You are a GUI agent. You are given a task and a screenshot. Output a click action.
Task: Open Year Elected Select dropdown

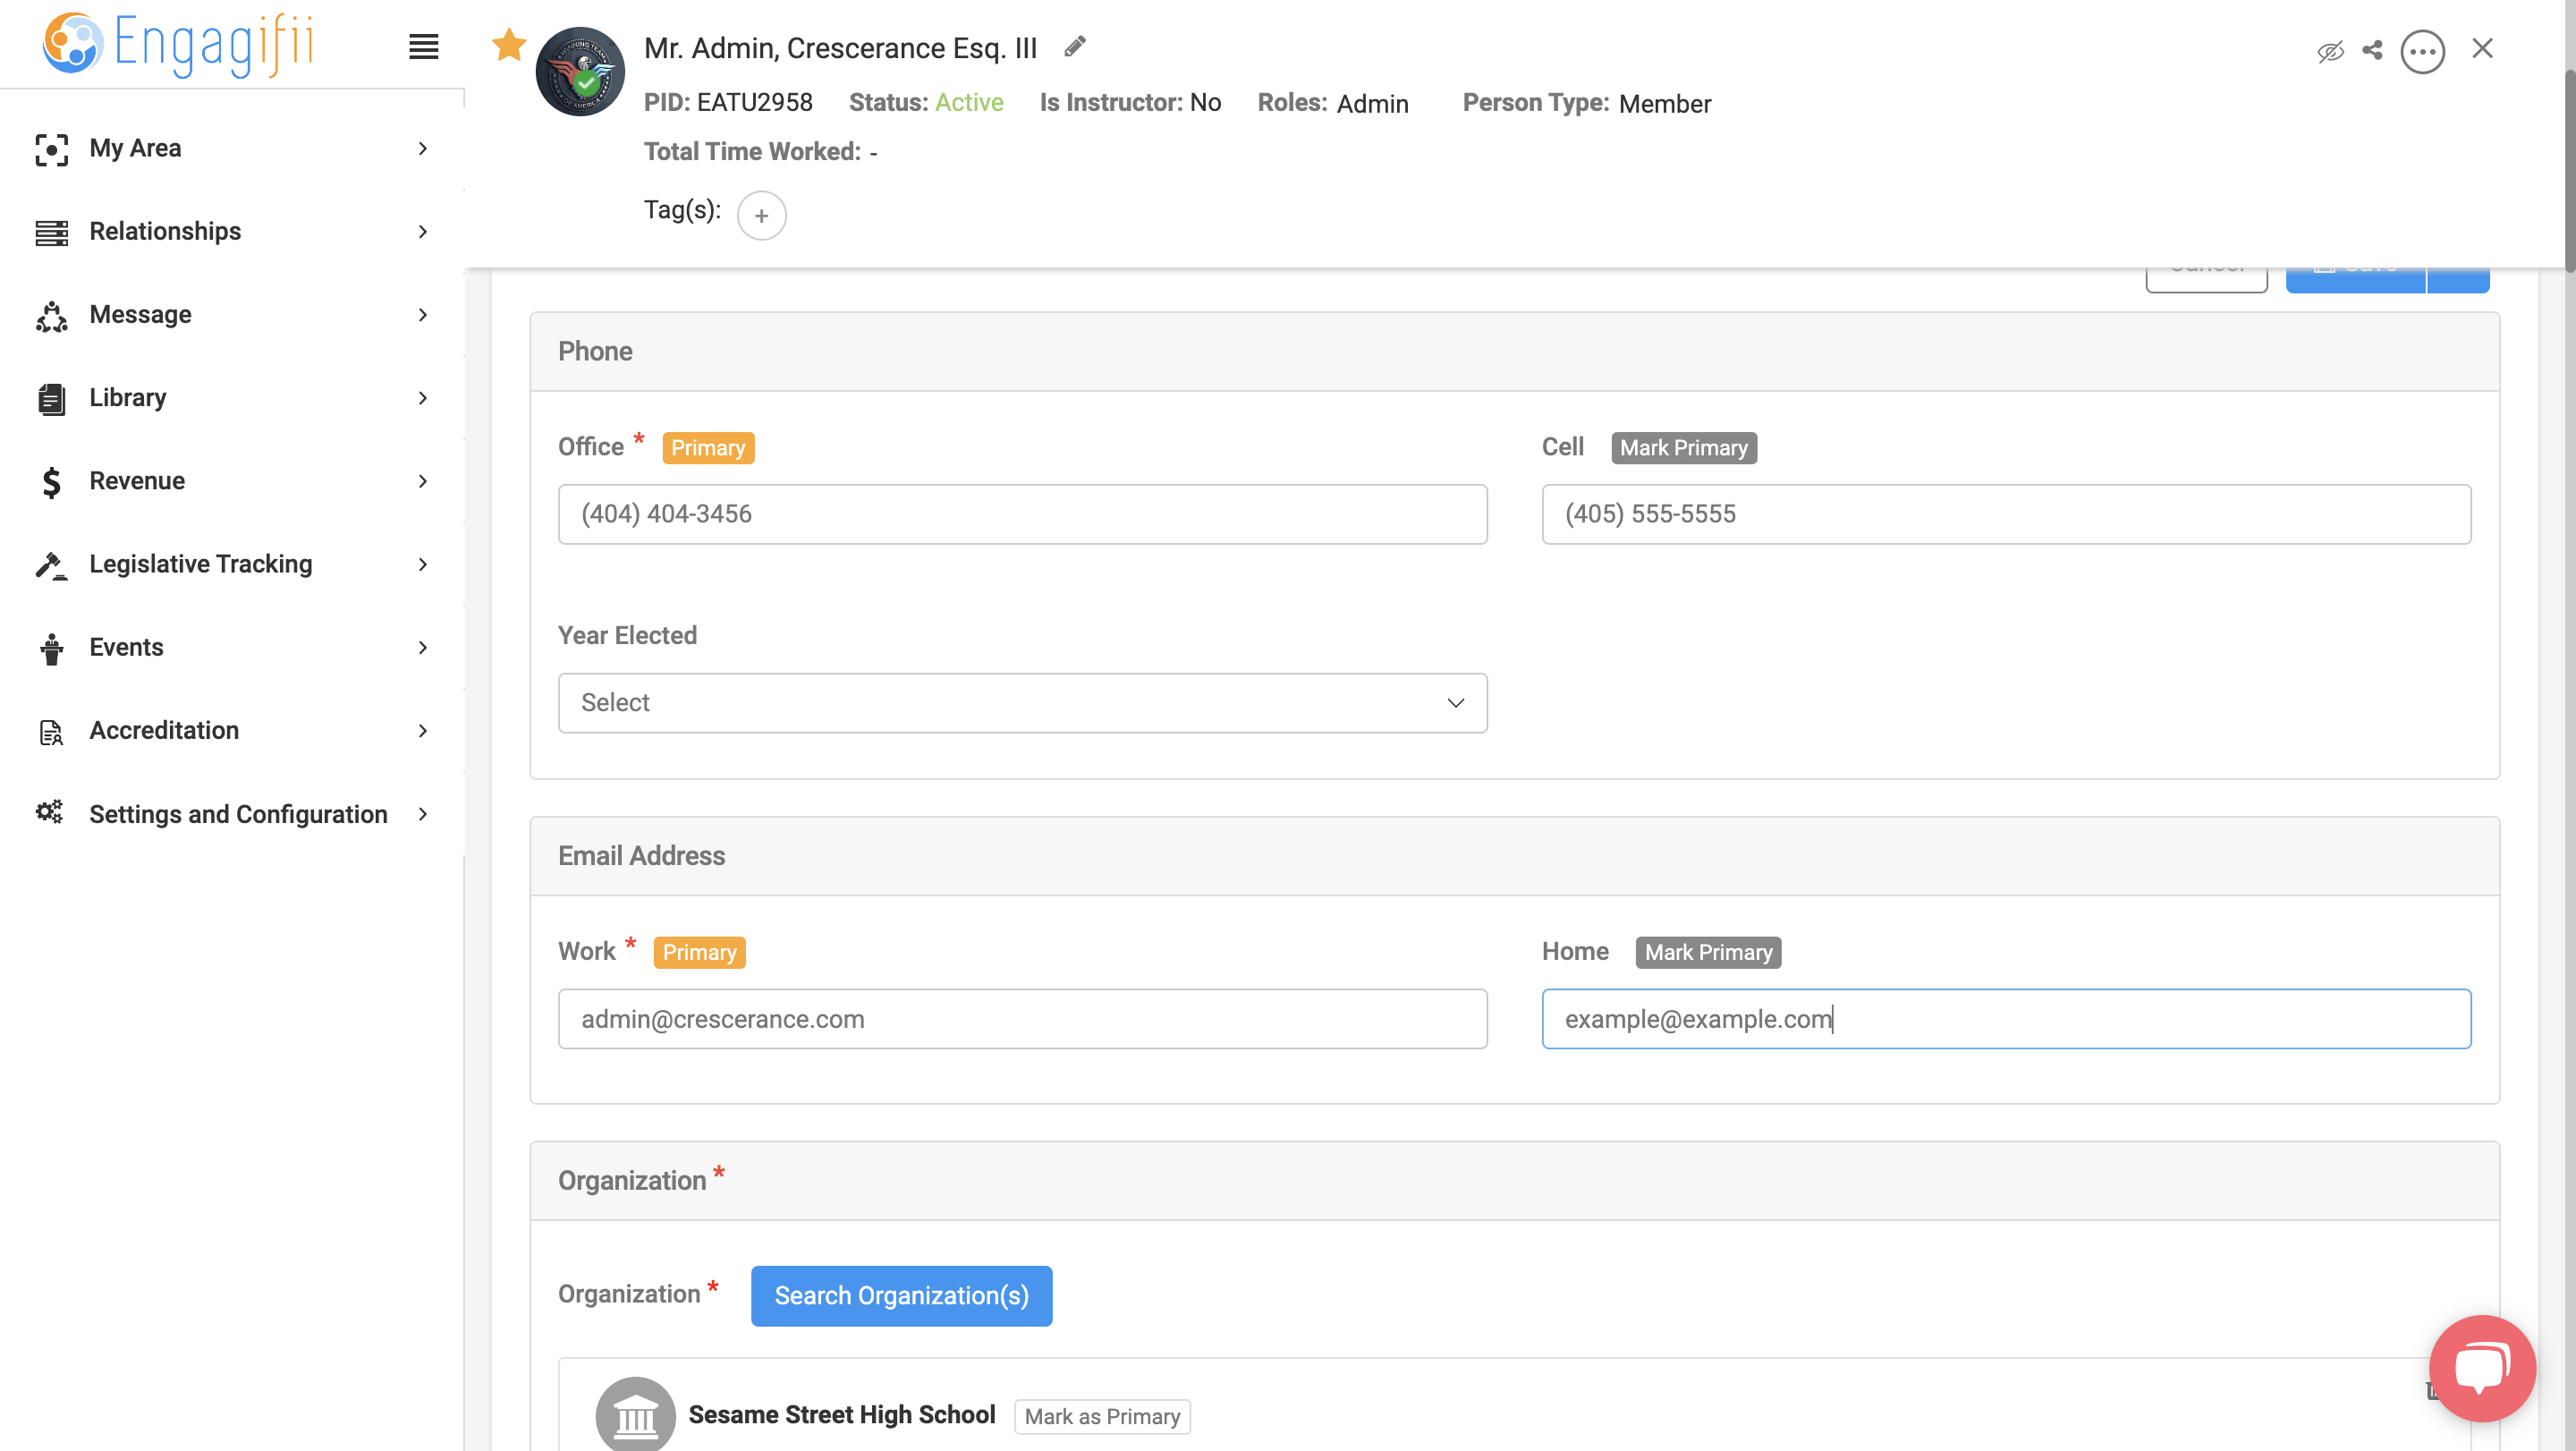pyautogui.click(x=1022, y=702)
